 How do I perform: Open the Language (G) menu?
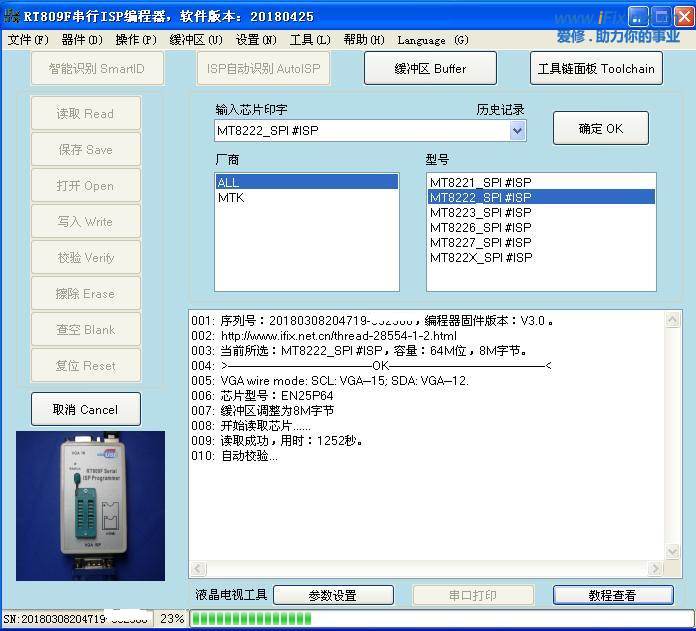coord(433,40)
